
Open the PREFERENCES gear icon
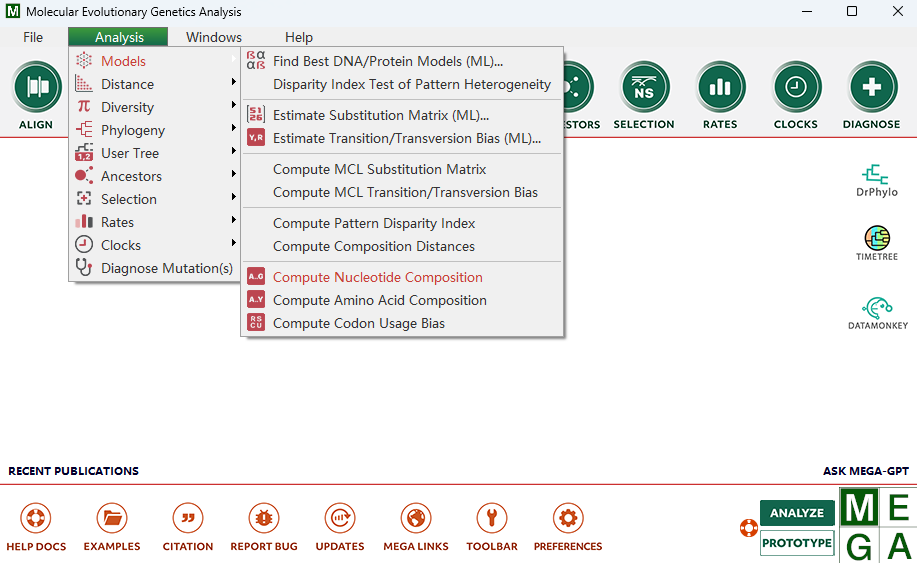567,519
